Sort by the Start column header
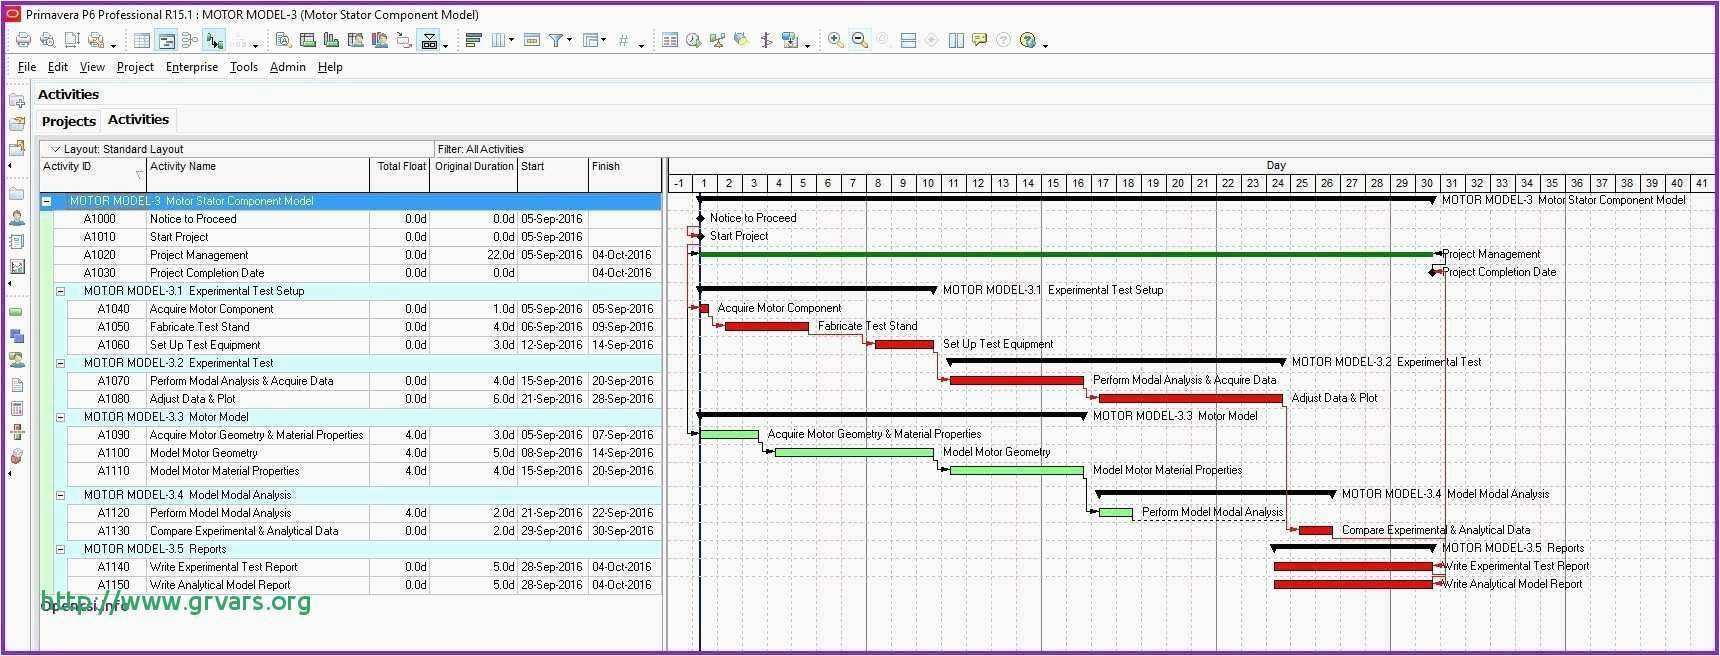 pyautogui.click(x=553, y=174)
